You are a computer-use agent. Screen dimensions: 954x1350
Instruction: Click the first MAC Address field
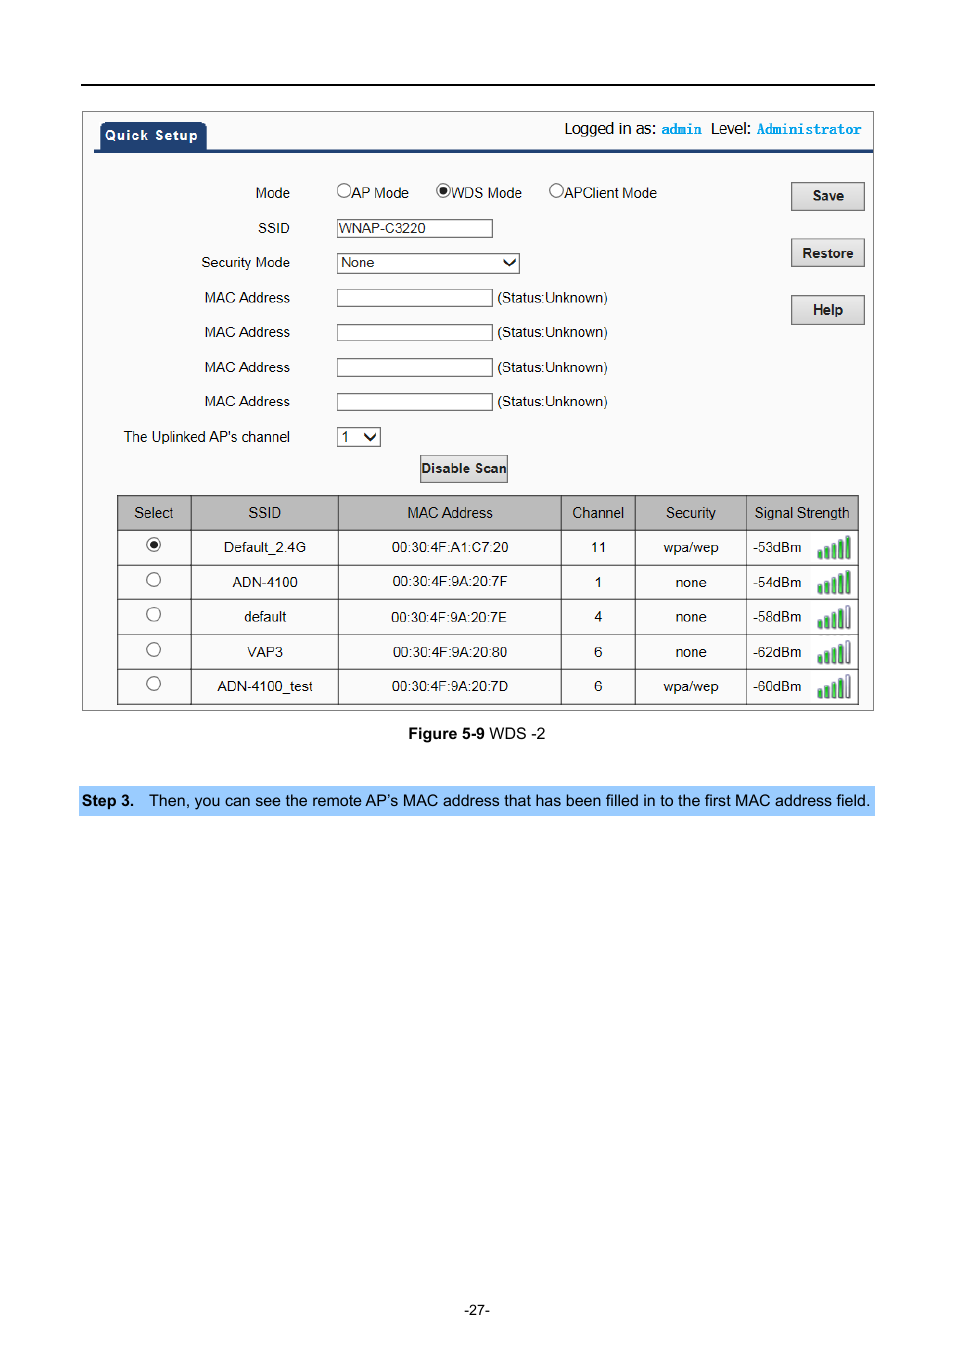pyautogui.click(x=415, y=298)
